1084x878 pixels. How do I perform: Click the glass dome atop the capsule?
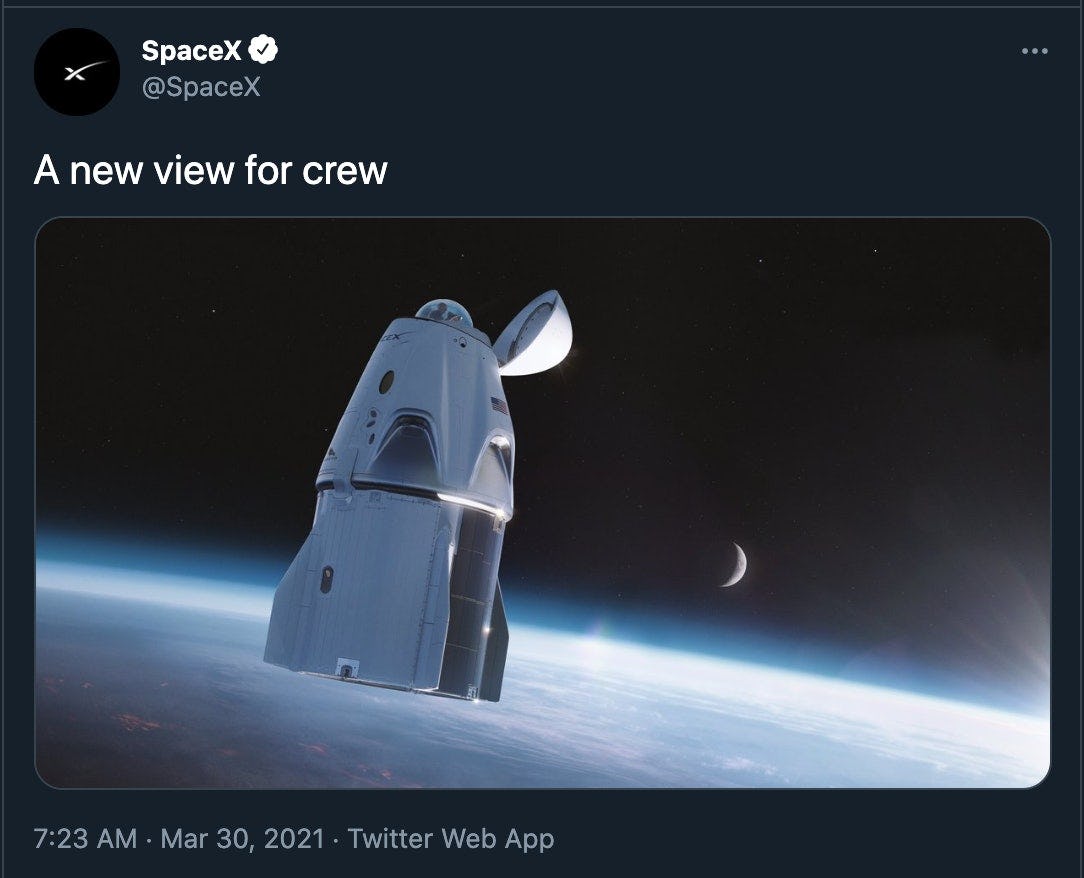(x=443, y=311)
